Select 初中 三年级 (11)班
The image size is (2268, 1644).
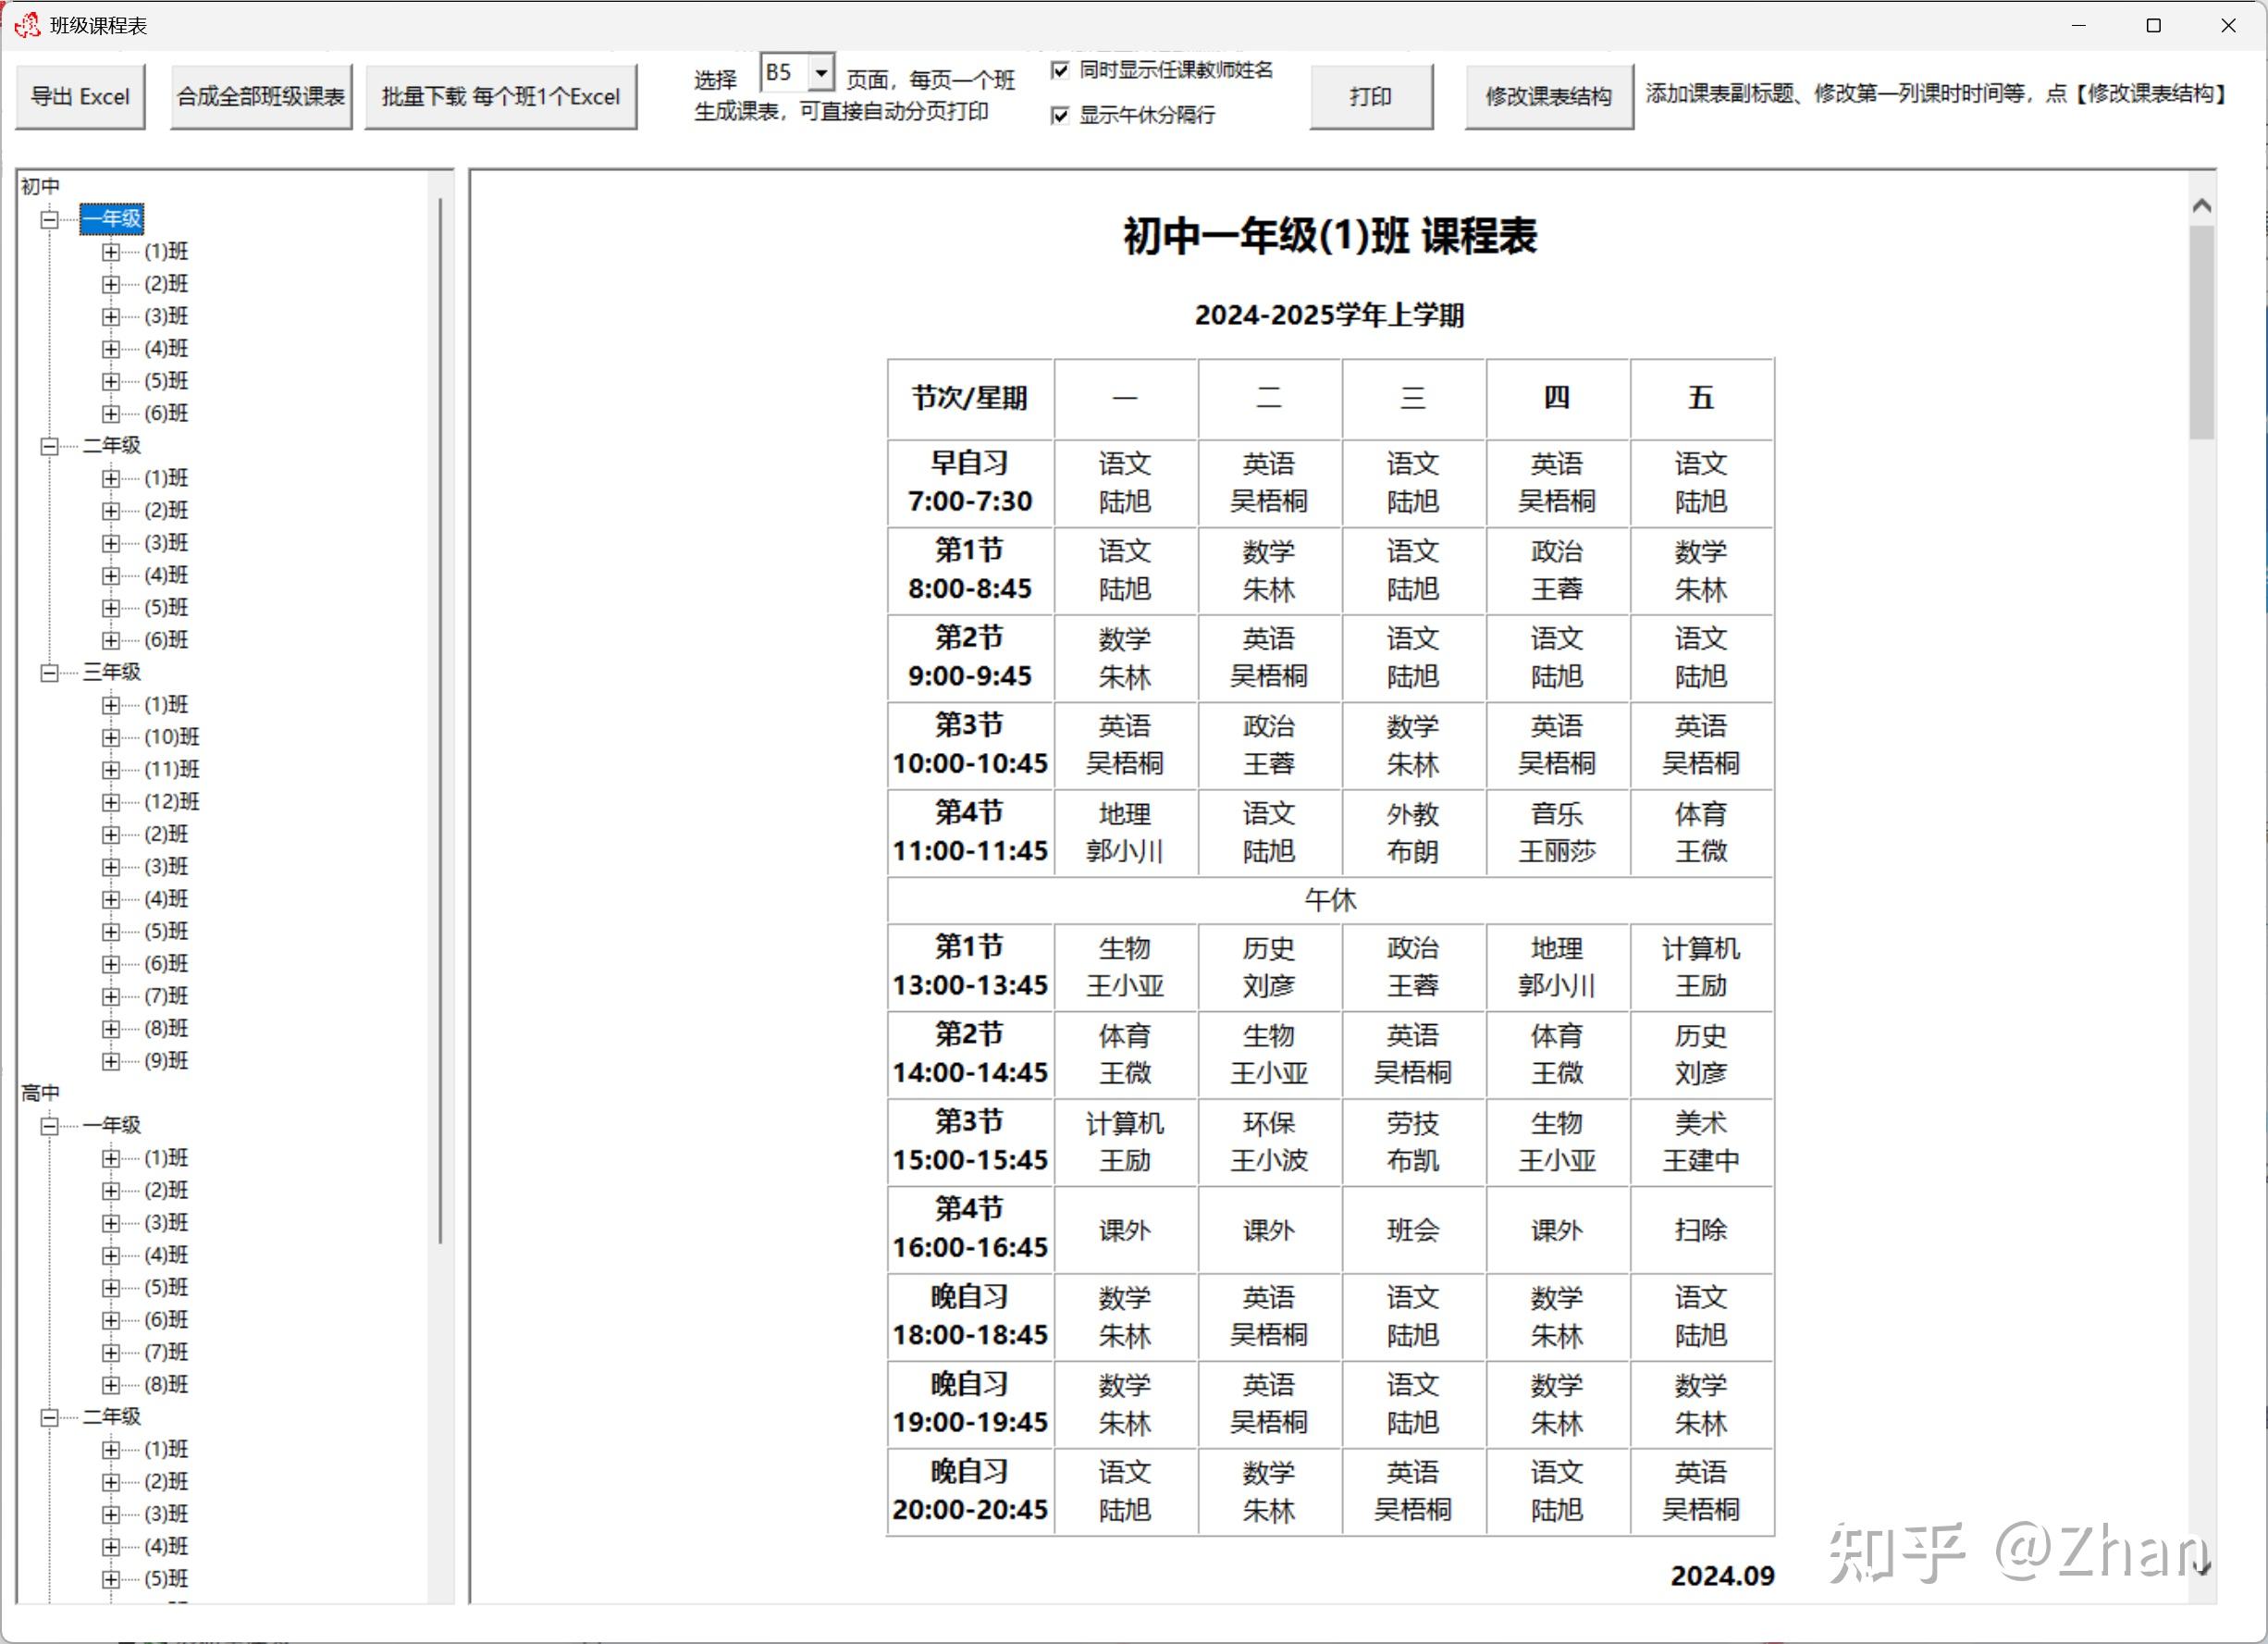172,770
